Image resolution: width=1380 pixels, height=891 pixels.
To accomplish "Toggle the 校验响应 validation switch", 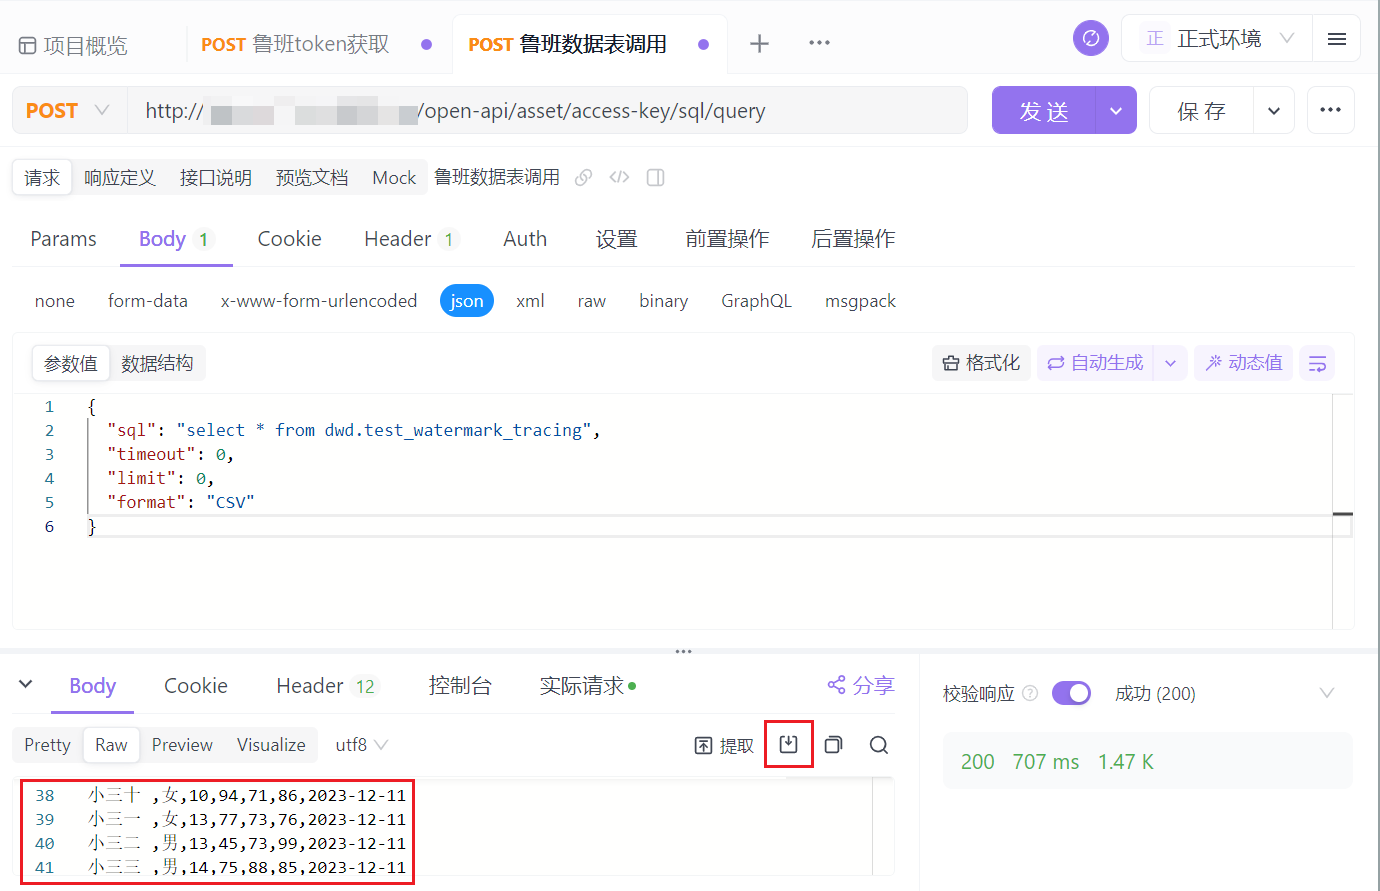I will coord(1071,693).
